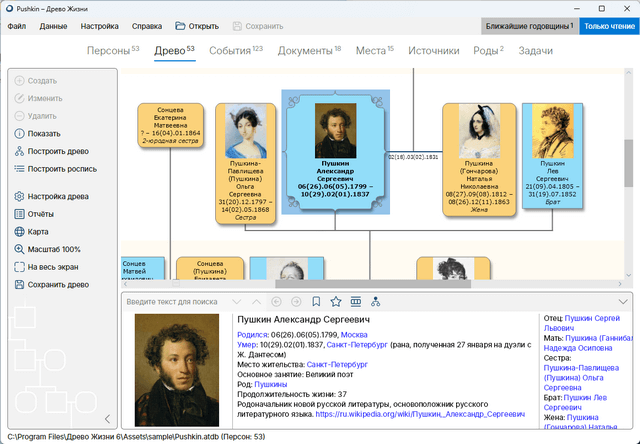The width and height of the screenshot is (640, 444).
Task: Click the tree structure icon in search bar
Action: [x=375, y=301]
